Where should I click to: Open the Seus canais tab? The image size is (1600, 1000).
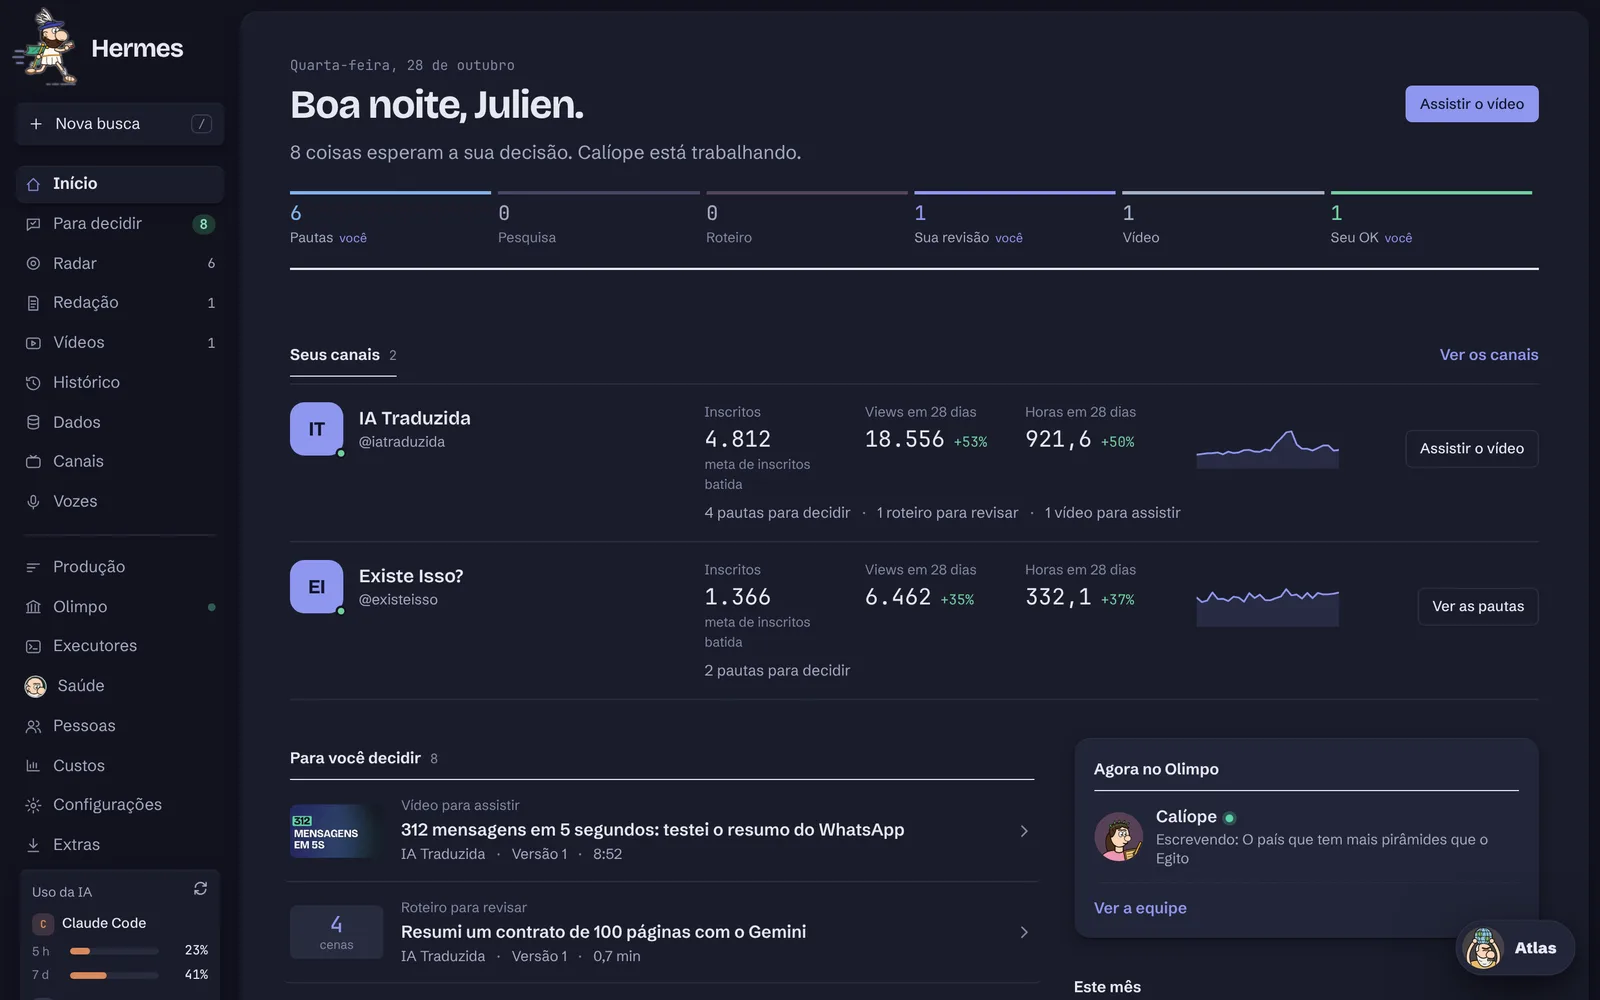click(343, 356)
